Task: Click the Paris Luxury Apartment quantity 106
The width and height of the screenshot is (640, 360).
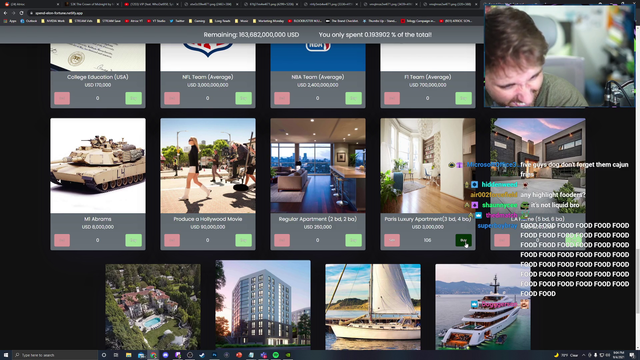Action: [x=427, y=240]
